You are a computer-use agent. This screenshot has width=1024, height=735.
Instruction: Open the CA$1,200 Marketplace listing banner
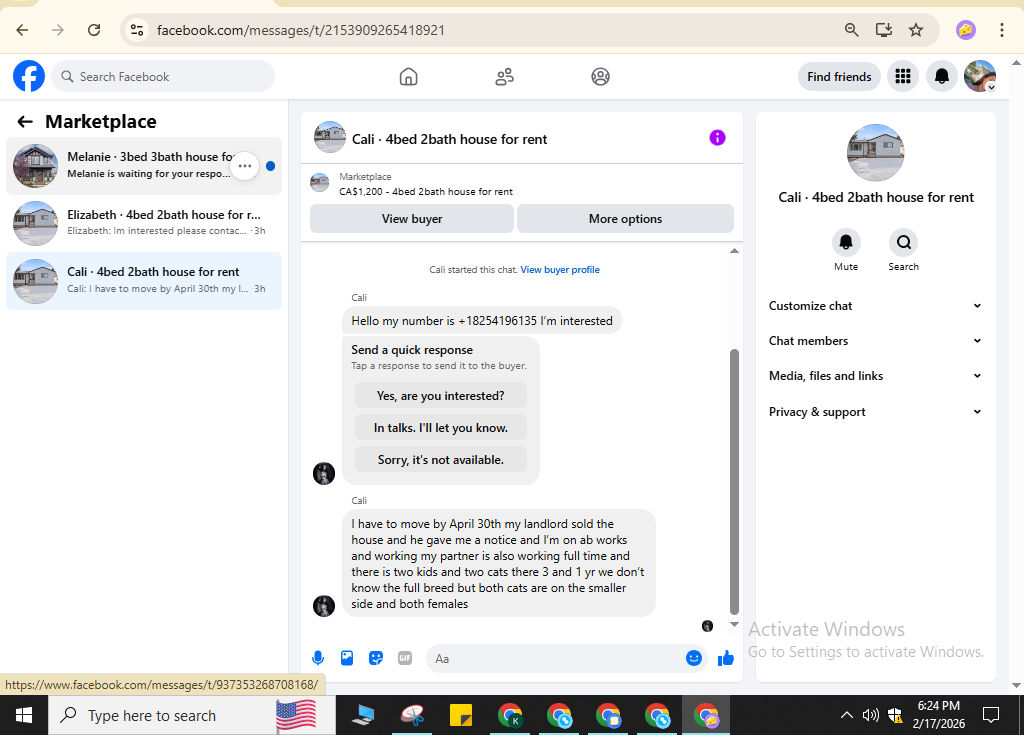click(522, 184)
